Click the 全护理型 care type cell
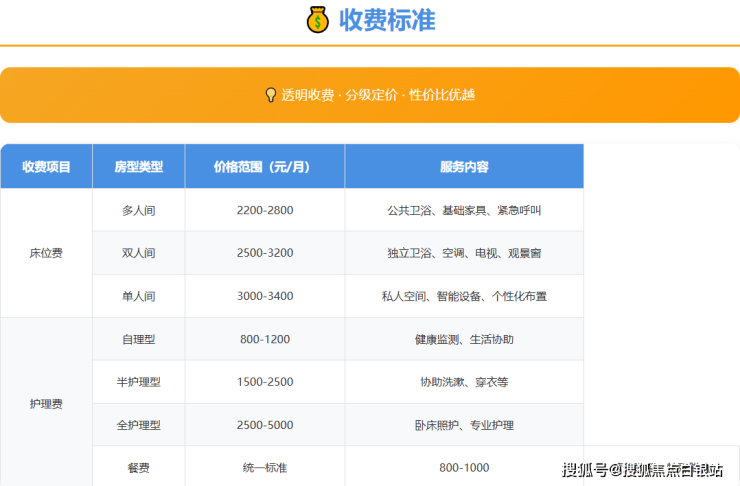This screenshot has width=740, height=486. [x=138, y=425]
